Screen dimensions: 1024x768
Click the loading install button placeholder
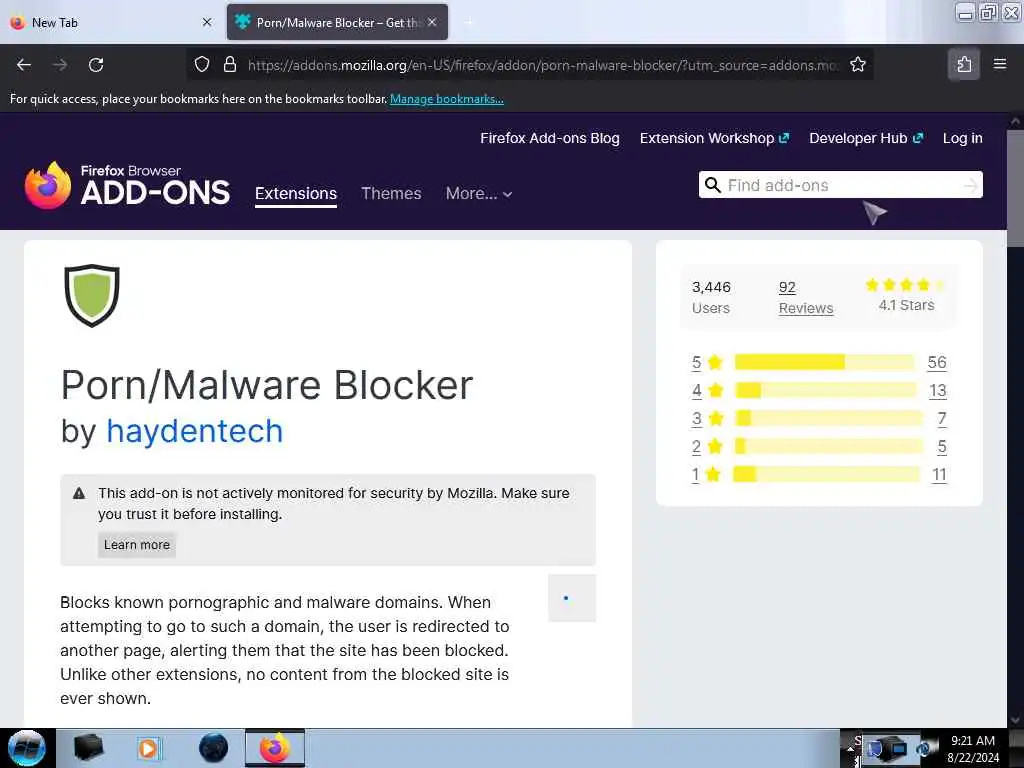point(572,598)
